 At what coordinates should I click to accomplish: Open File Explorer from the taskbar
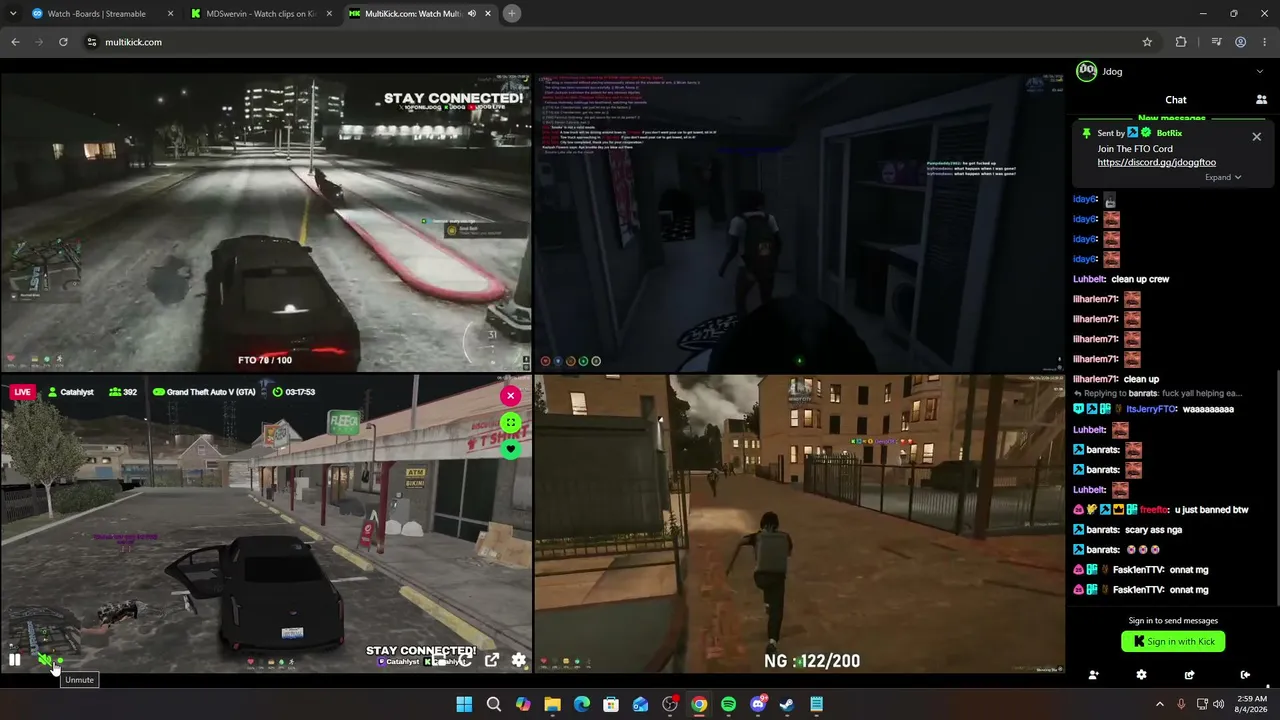click(552, 704)
